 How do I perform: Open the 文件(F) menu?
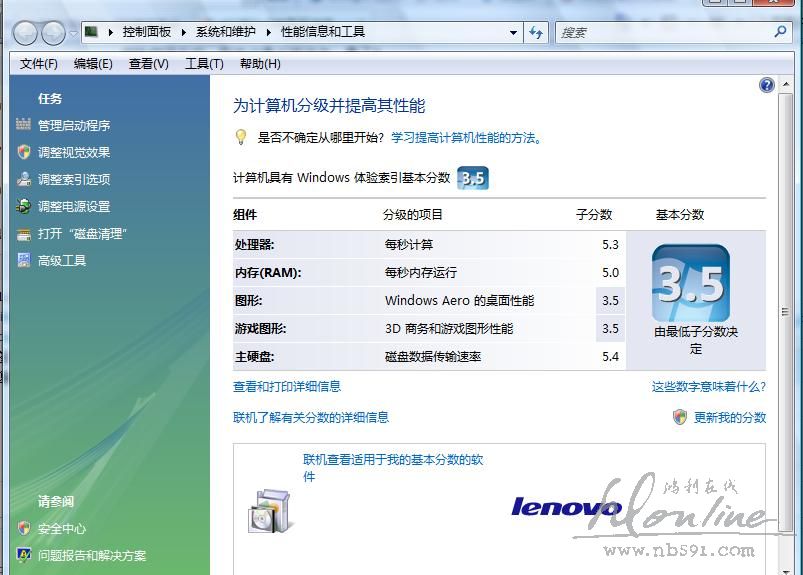pyautogui.click(x=39, y=64)
